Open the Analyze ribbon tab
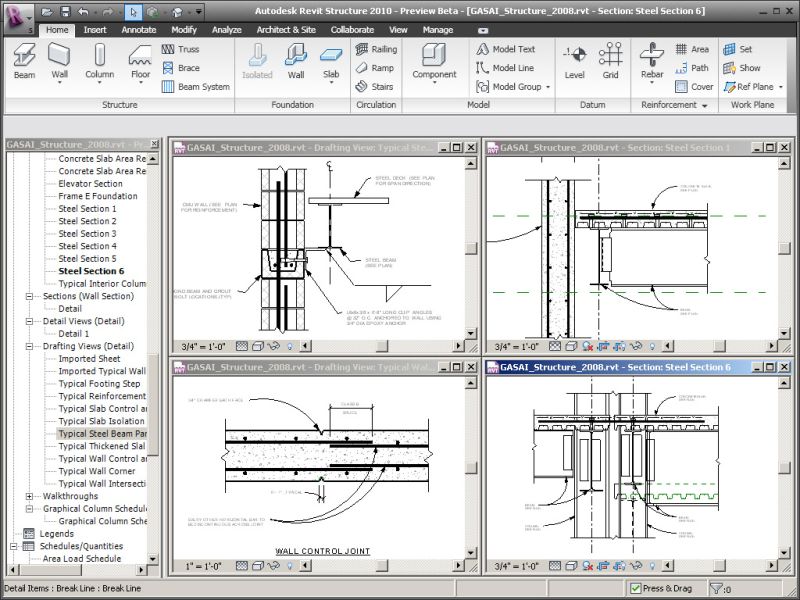The height and width of the screenshot is (600, 800). 227,30
